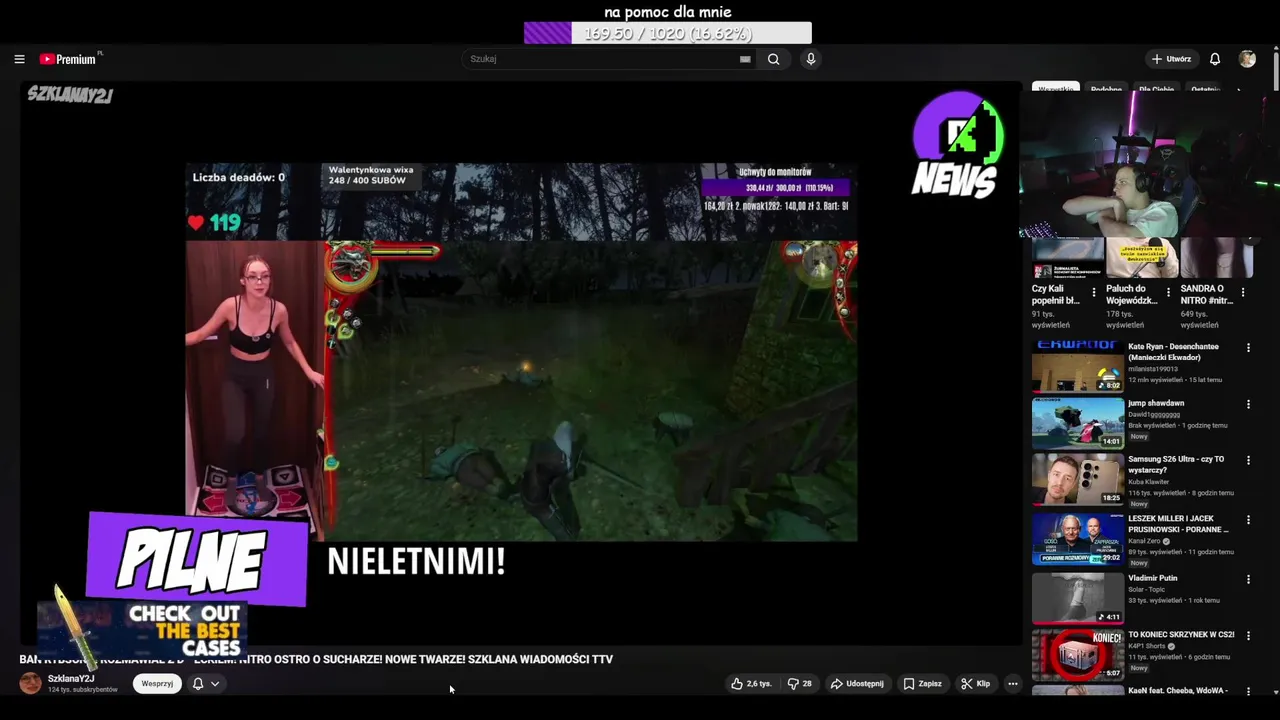Open options for 'TO KONIEC SKRZYNEK' video

pos(1248,636)
